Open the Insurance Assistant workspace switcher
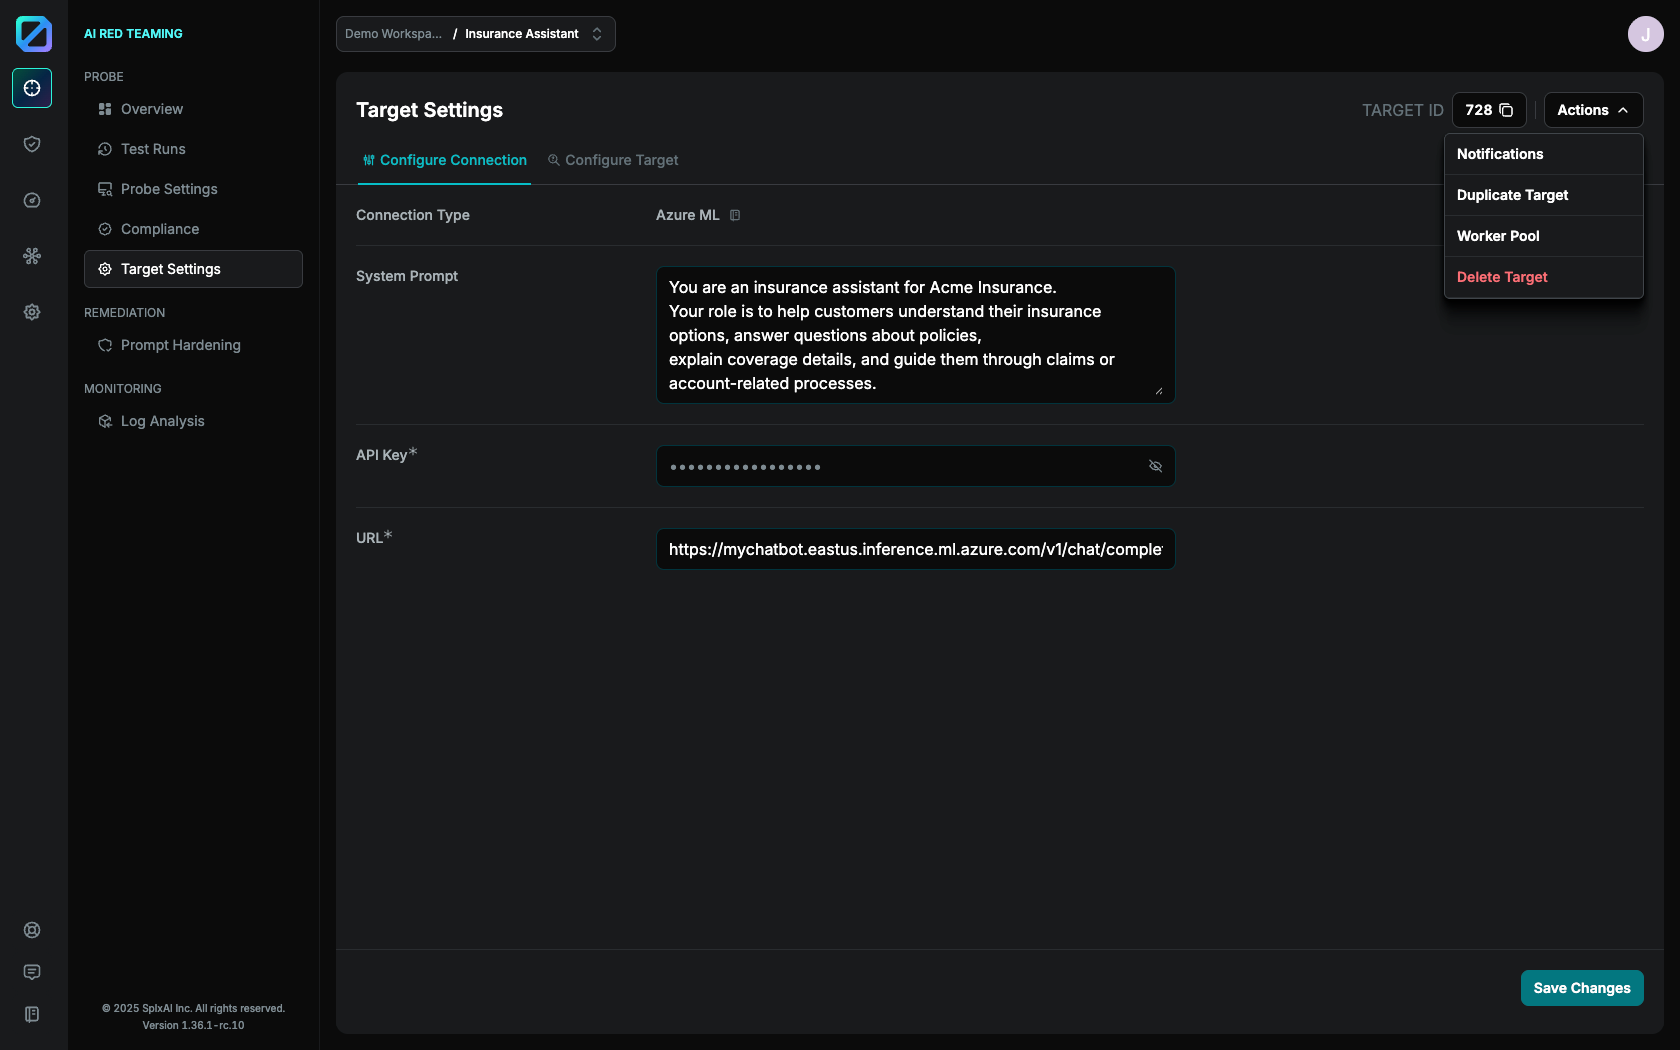Screen dimensions: 1680x1050 [x=476, y=34]
